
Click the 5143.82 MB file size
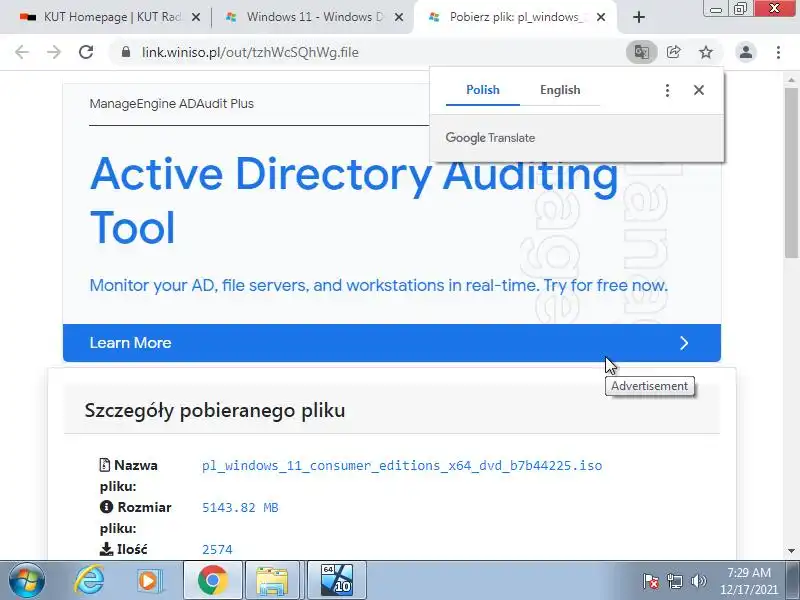[240, 508]
